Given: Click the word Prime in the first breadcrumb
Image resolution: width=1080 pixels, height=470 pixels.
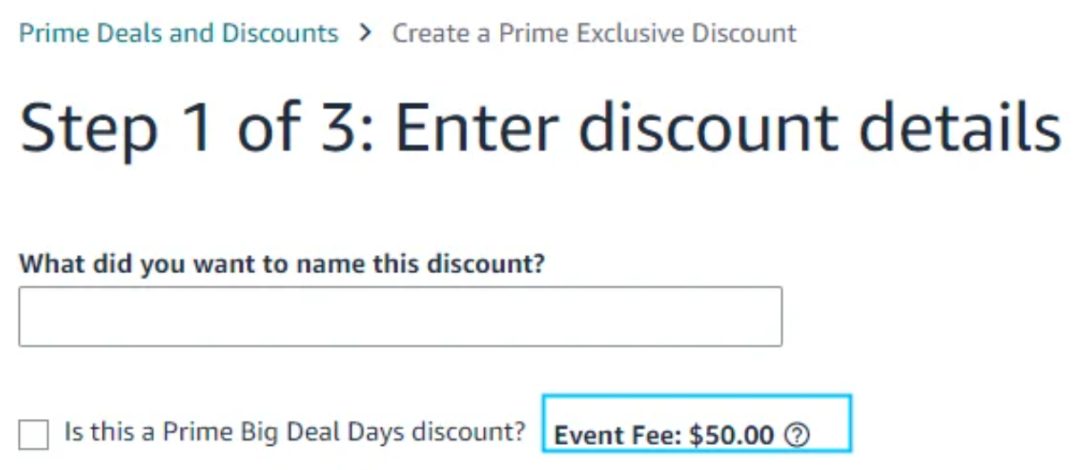Looking at the screenshot, I should click(x=54, y=32).
